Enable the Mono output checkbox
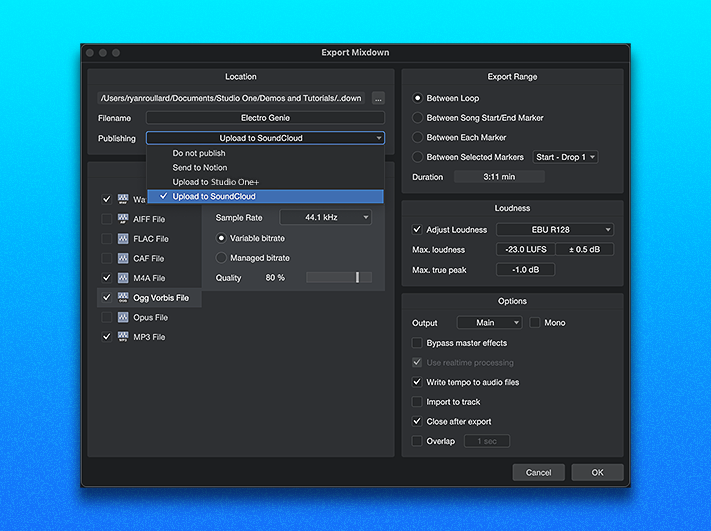 point(535,322)
